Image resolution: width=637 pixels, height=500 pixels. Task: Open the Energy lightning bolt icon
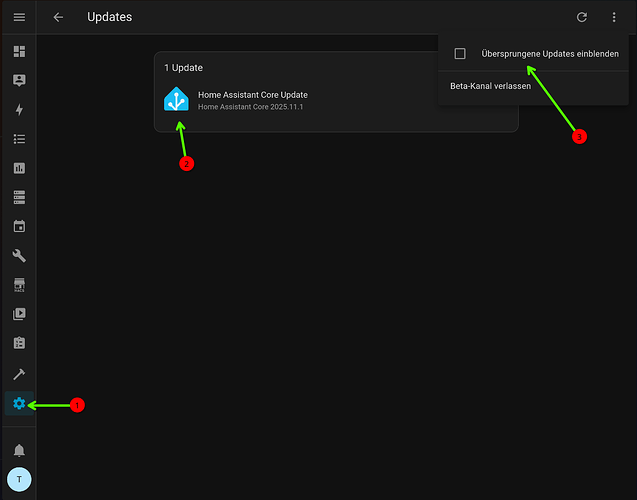pos(19,110)
